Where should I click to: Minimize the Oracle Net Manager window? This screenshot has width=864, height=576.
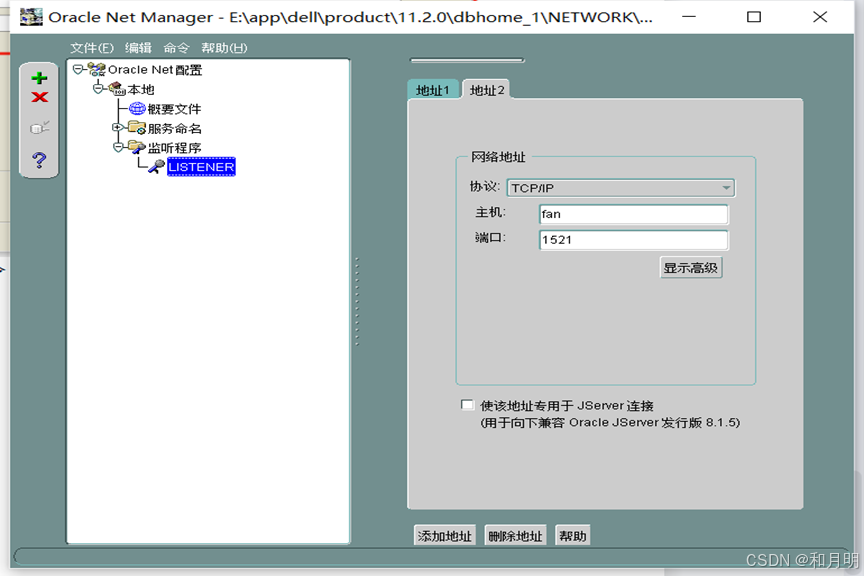click(x=689, y=17)
